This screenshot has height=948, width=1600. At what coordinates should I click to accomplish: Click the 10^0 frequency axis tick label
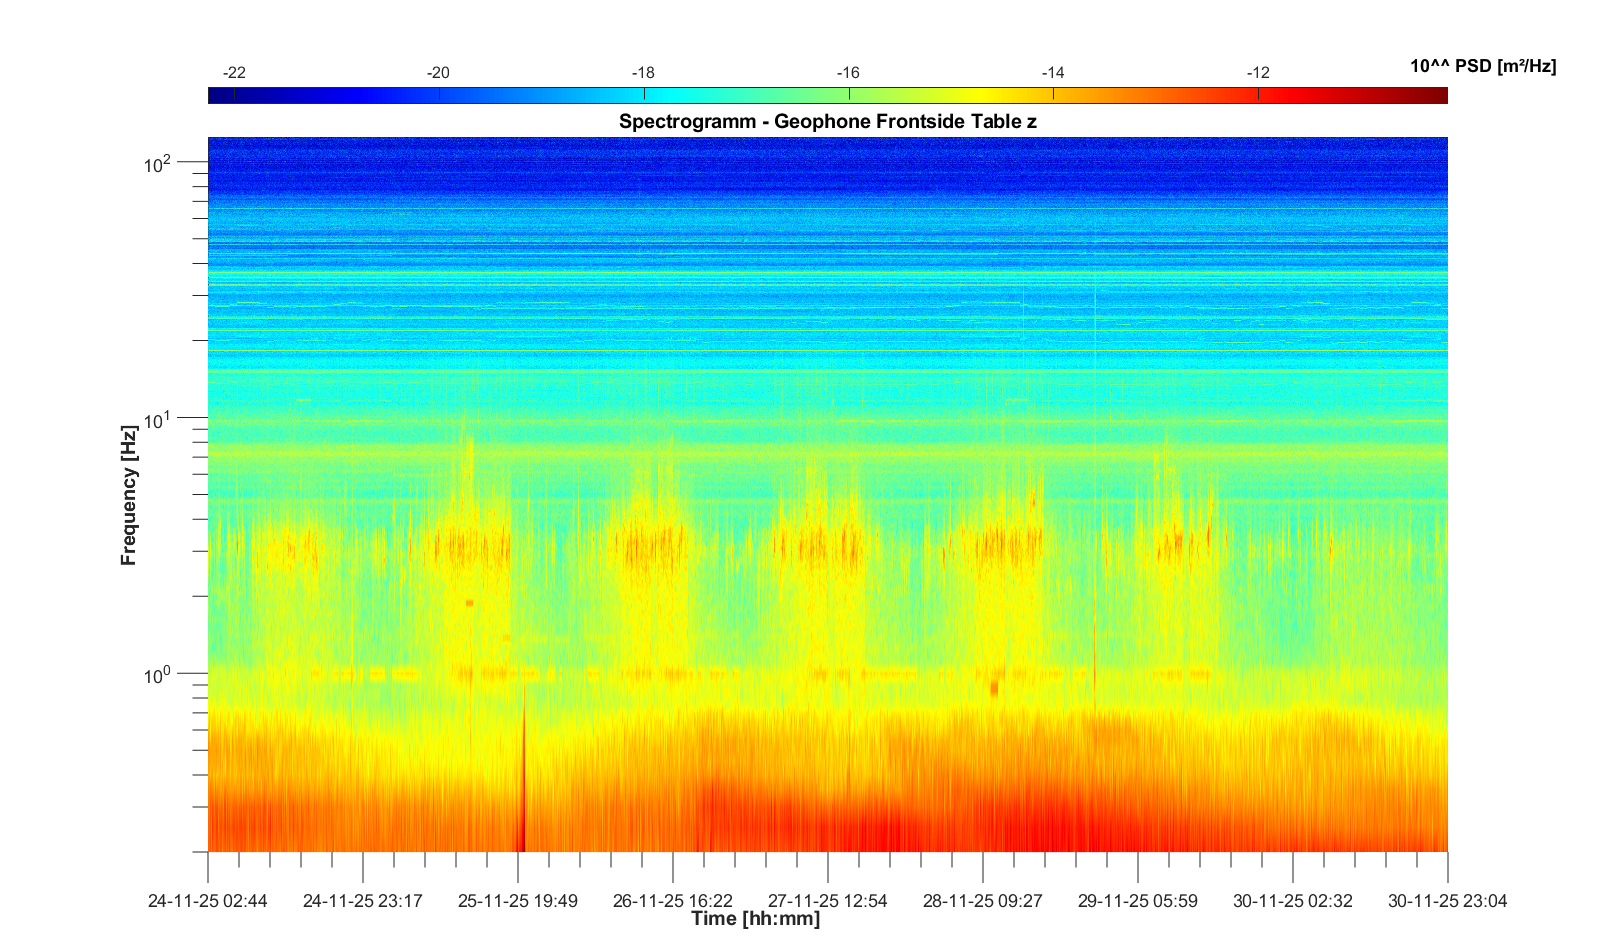coord(158,676)
